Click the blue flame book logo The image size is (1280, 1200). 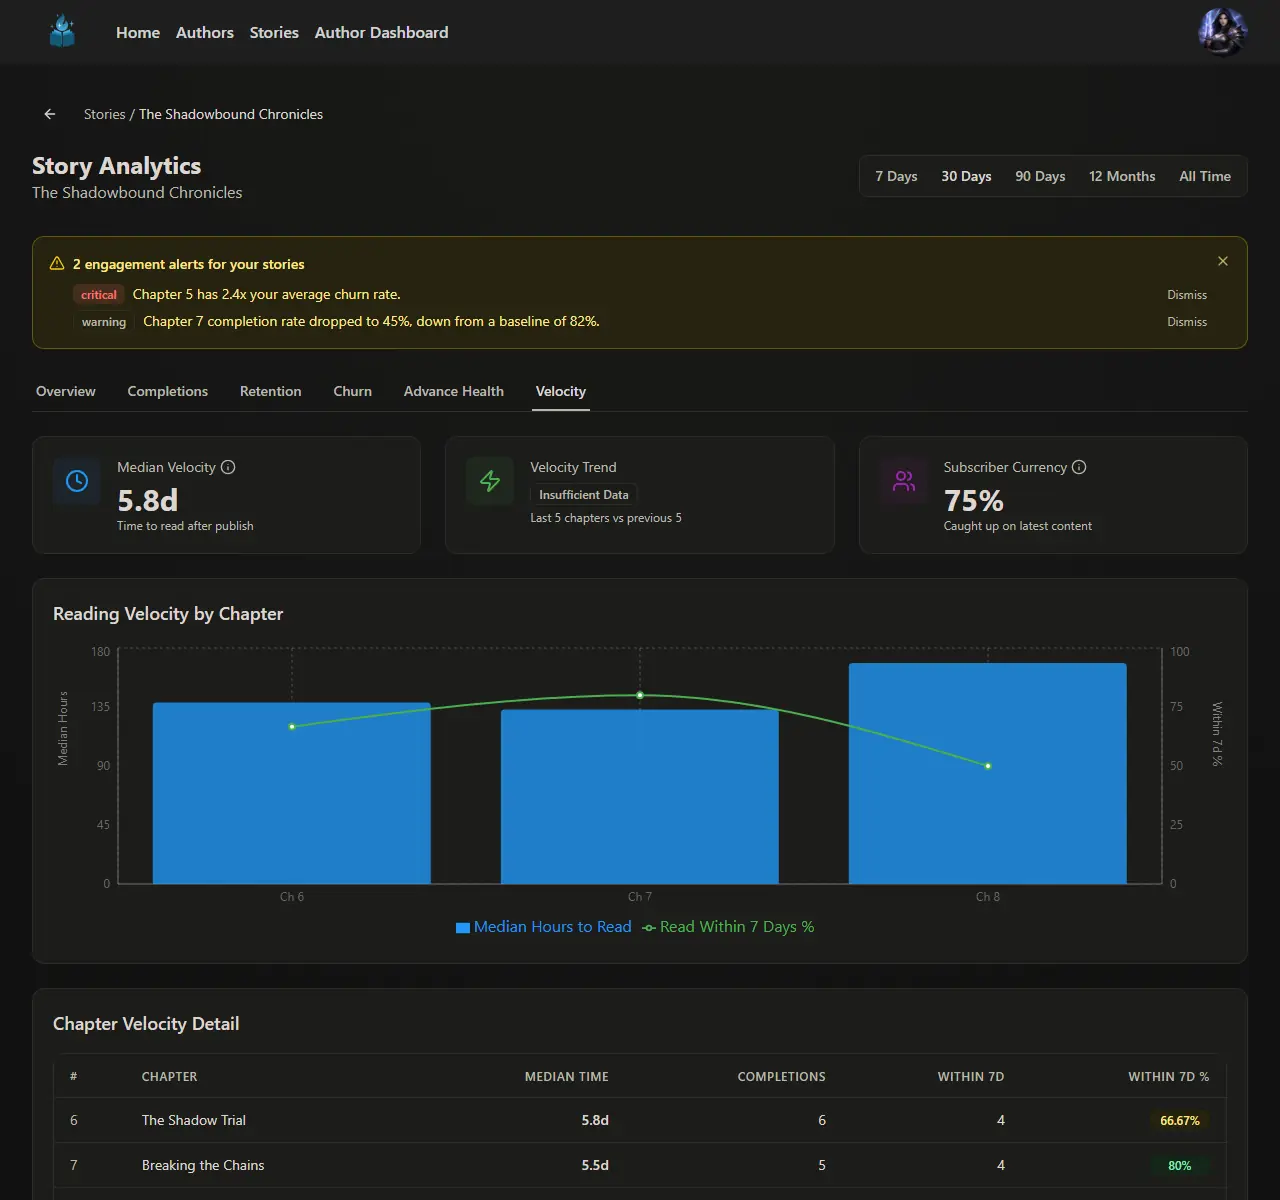62,32
